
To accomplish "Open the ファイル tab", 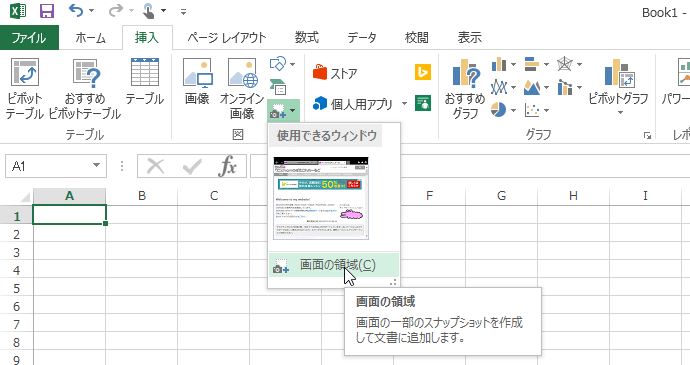I will click(x=29, y=37).
